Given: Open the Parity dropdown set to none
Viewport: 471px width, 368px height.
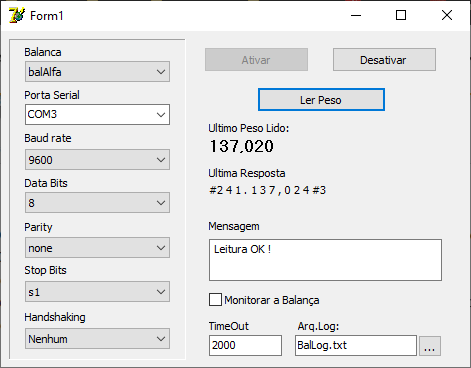Looking at the screenshot, I should 97,248.
